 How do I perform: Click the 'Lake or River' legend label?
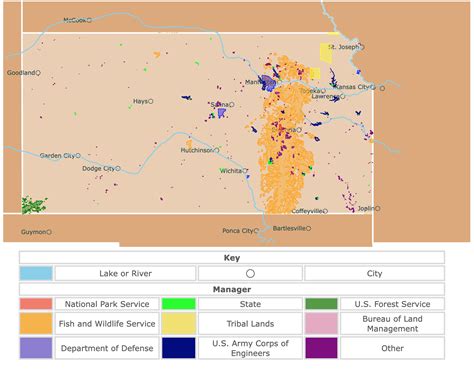tap(125, 274)
